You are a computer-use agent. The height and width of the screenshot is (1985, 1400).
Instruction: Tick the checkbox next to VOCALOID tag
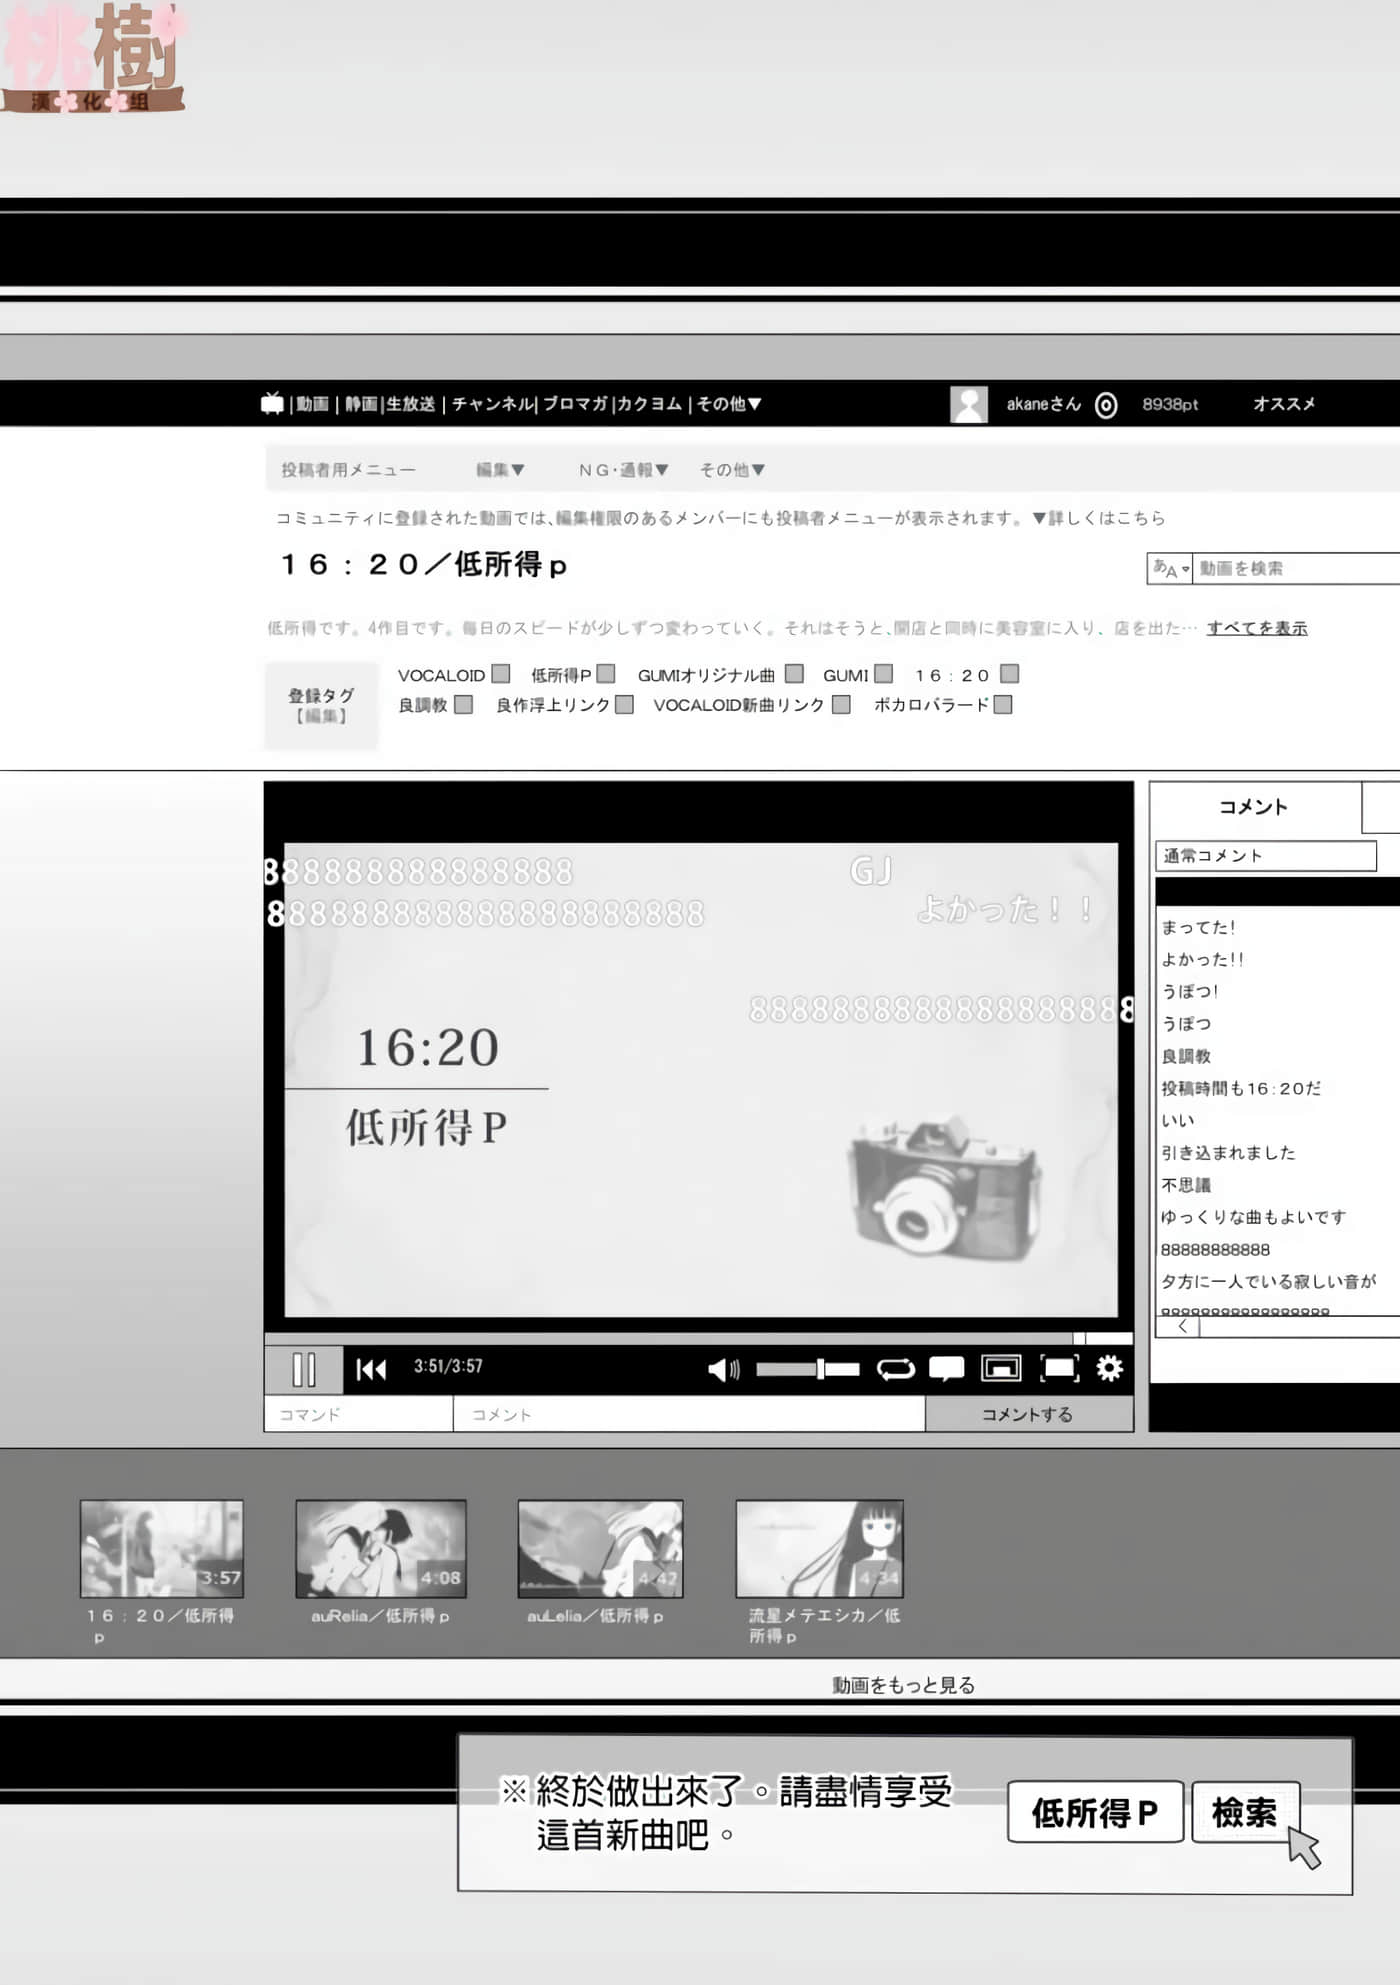coord(501,674)
